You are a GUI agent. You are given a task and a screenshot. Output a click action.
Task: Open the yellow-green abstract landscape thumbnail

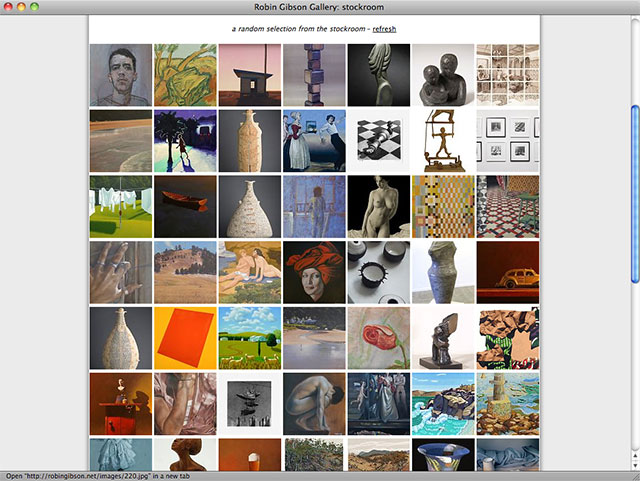[x=185, y=75]
